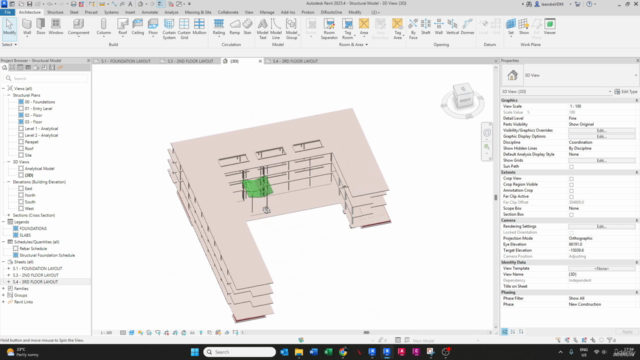The height and width of the screenshot is (360, 640).
Task: Select the Railing tool
Action: click(219, 27)
